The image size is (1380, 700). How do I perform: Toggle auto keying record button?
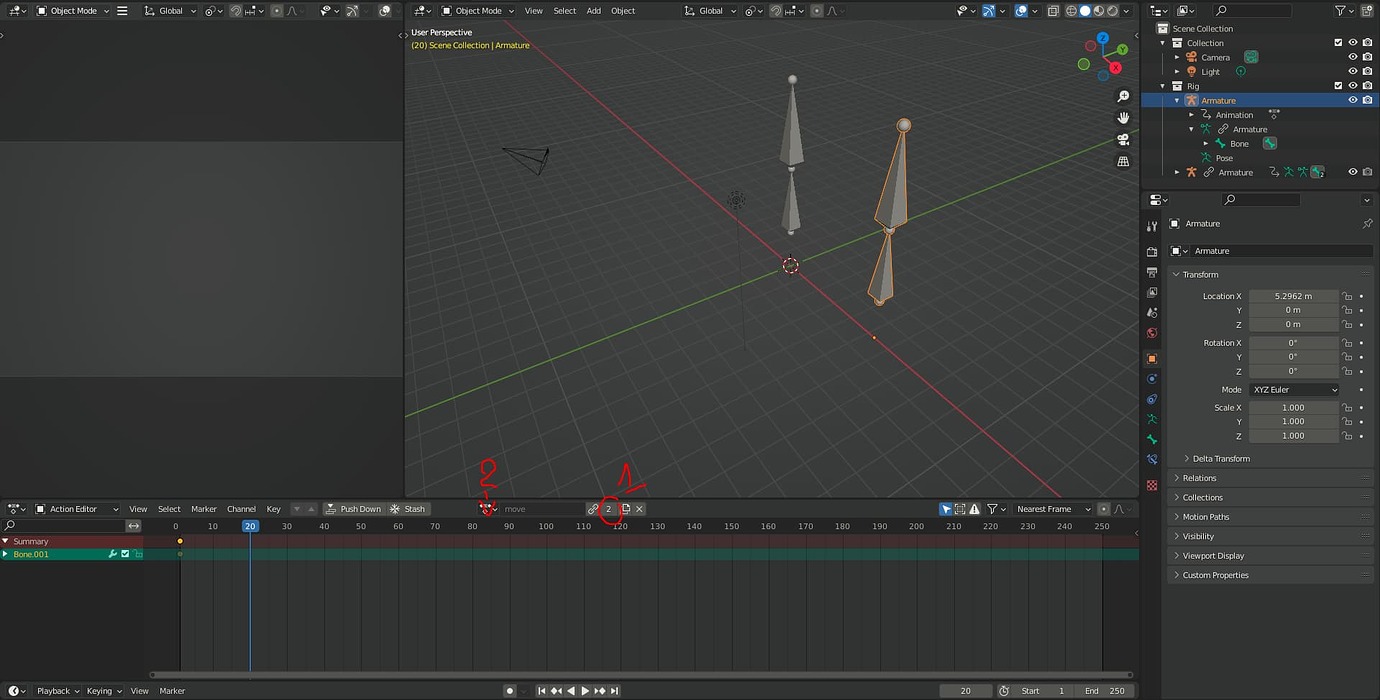(x=510, y=691)
